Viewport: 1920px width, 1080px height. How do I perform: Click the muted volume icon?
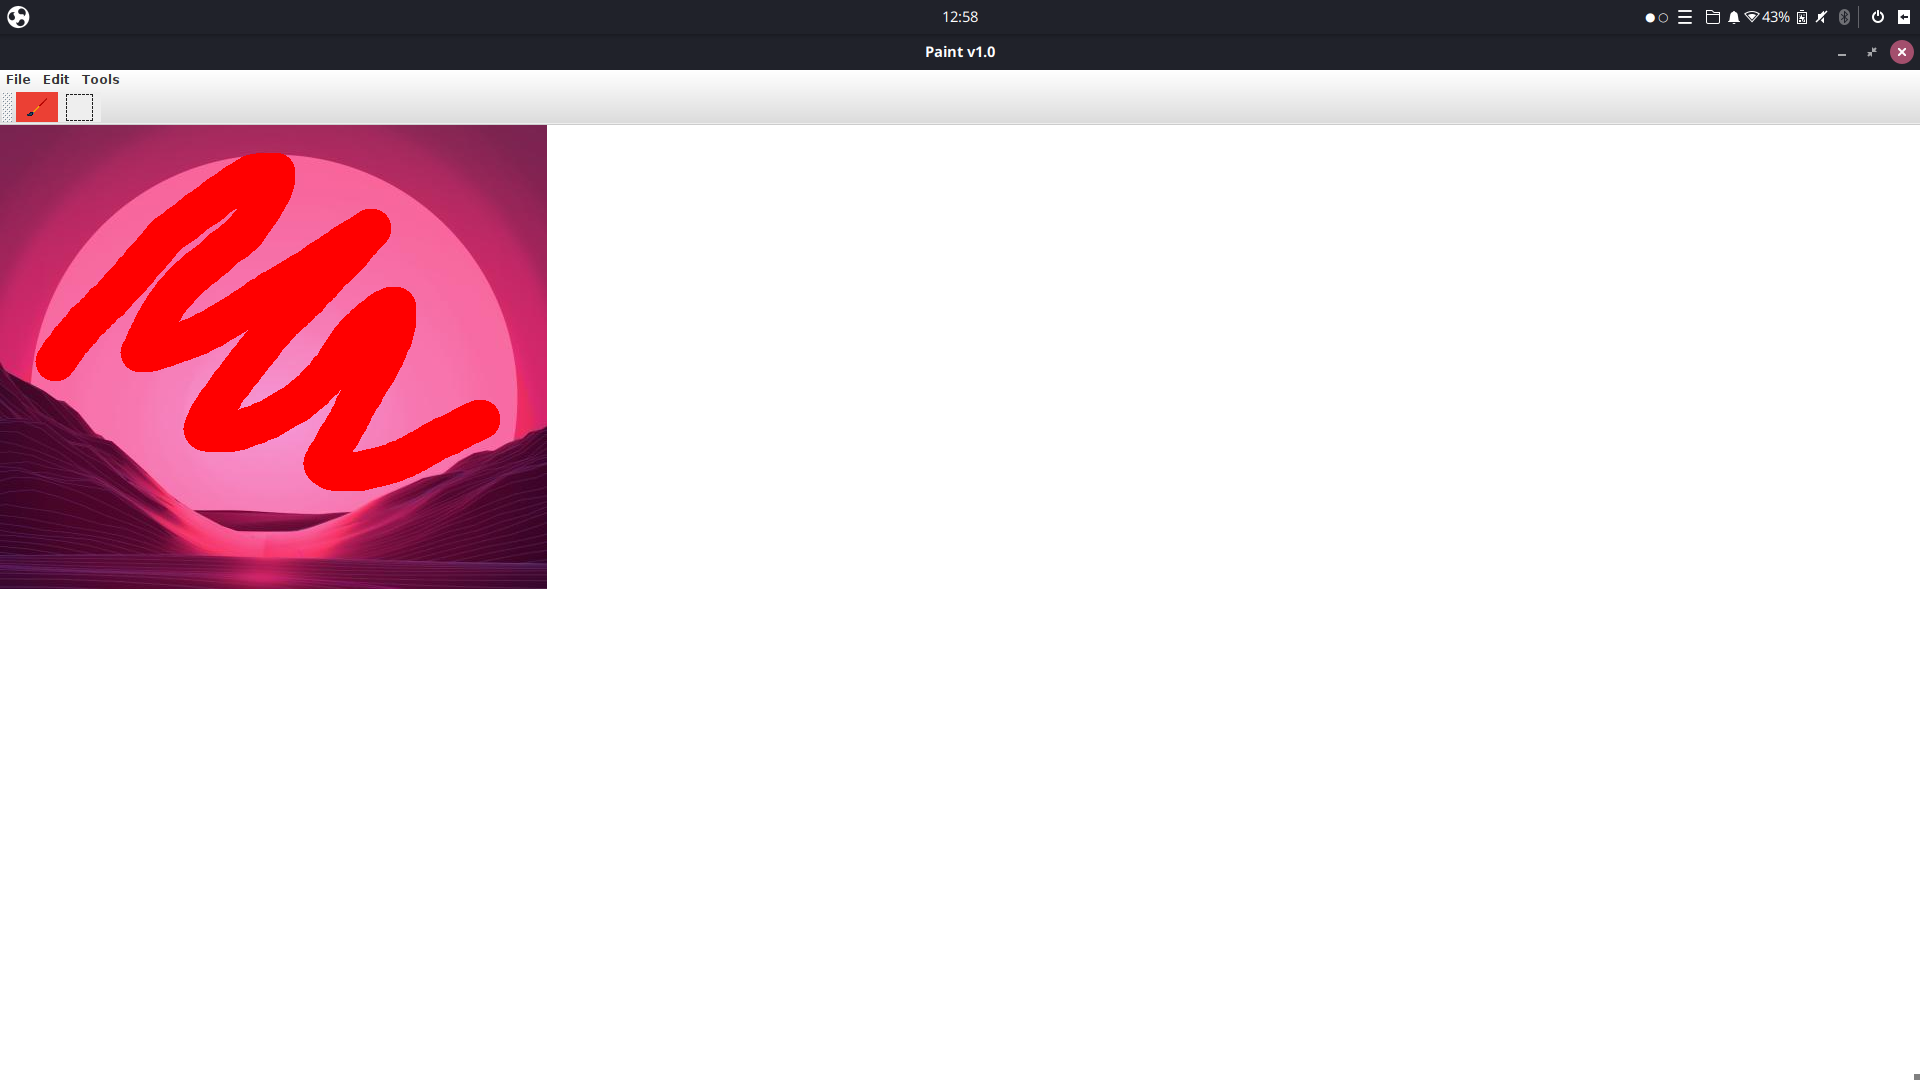1822,17
